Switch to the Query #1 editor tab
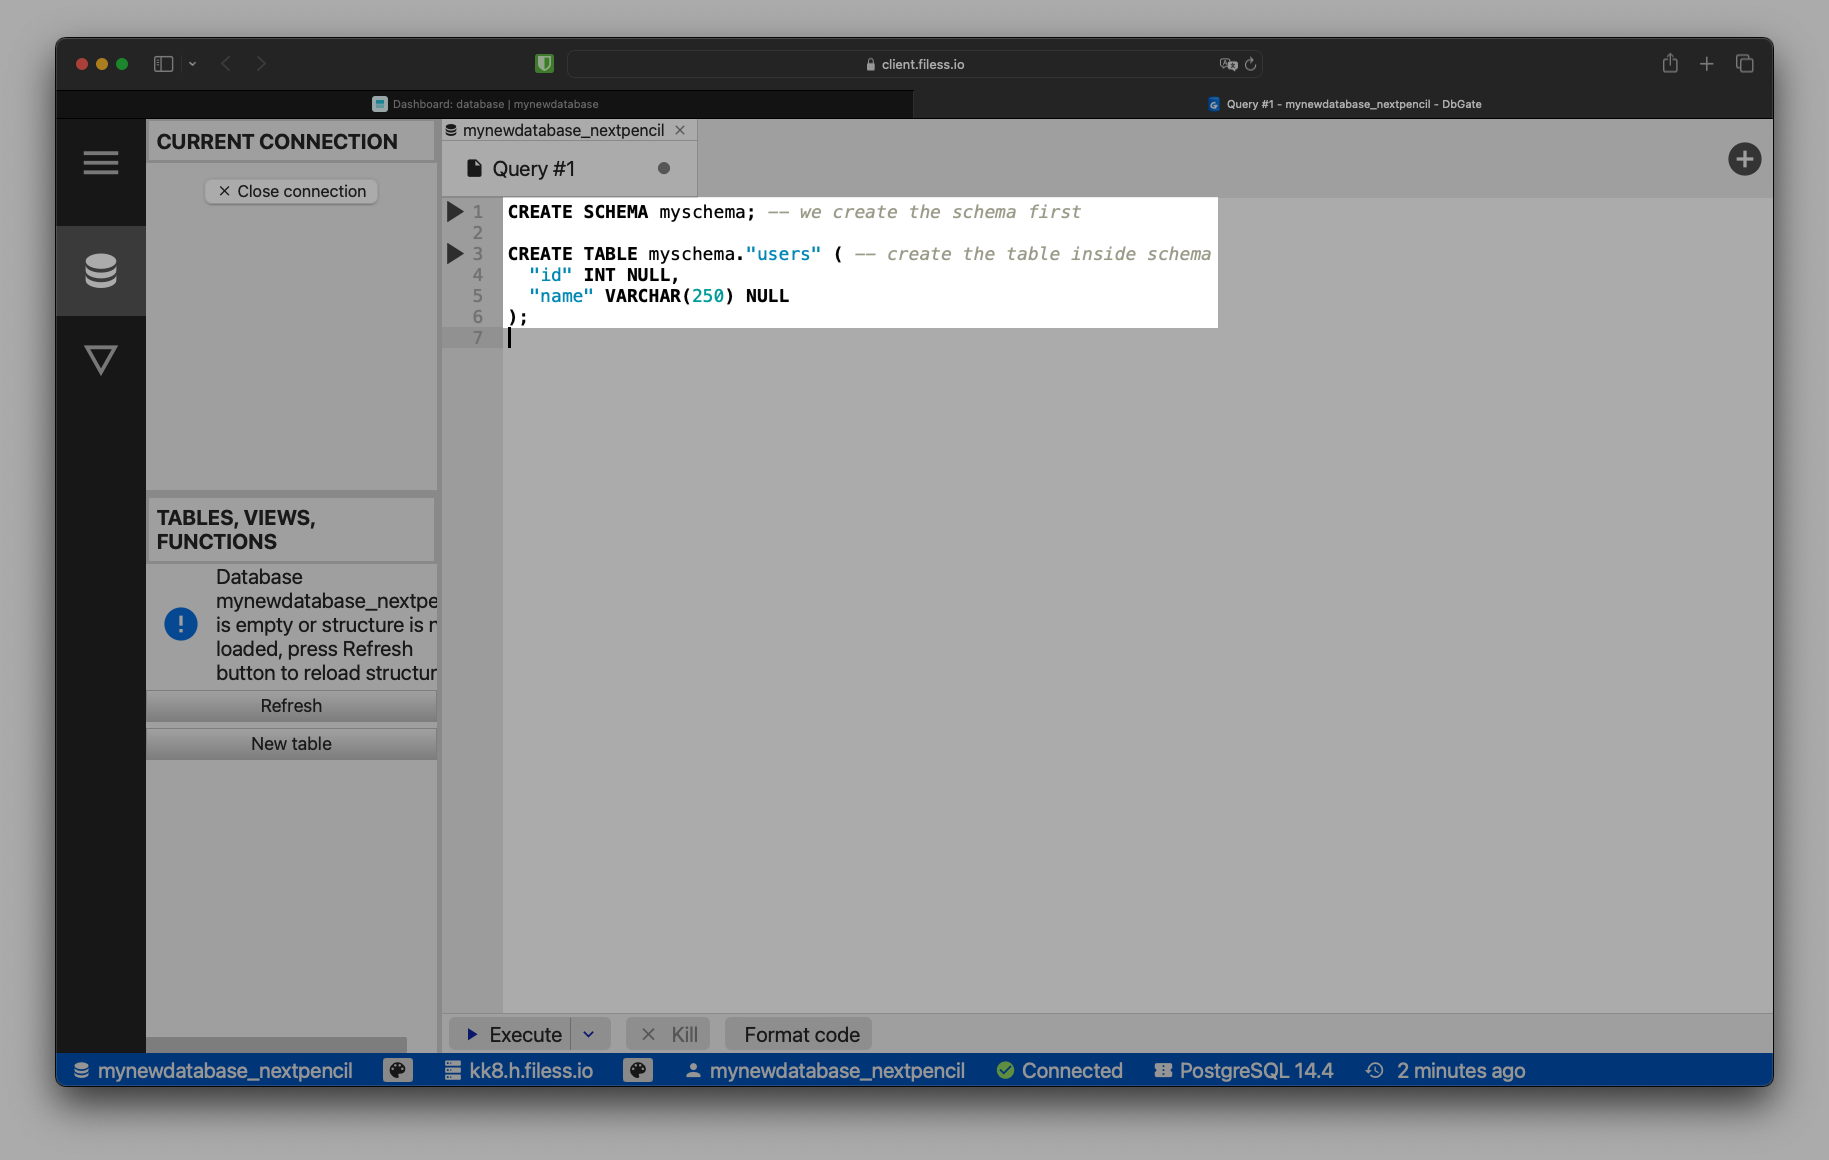 (x=533, y=169)
